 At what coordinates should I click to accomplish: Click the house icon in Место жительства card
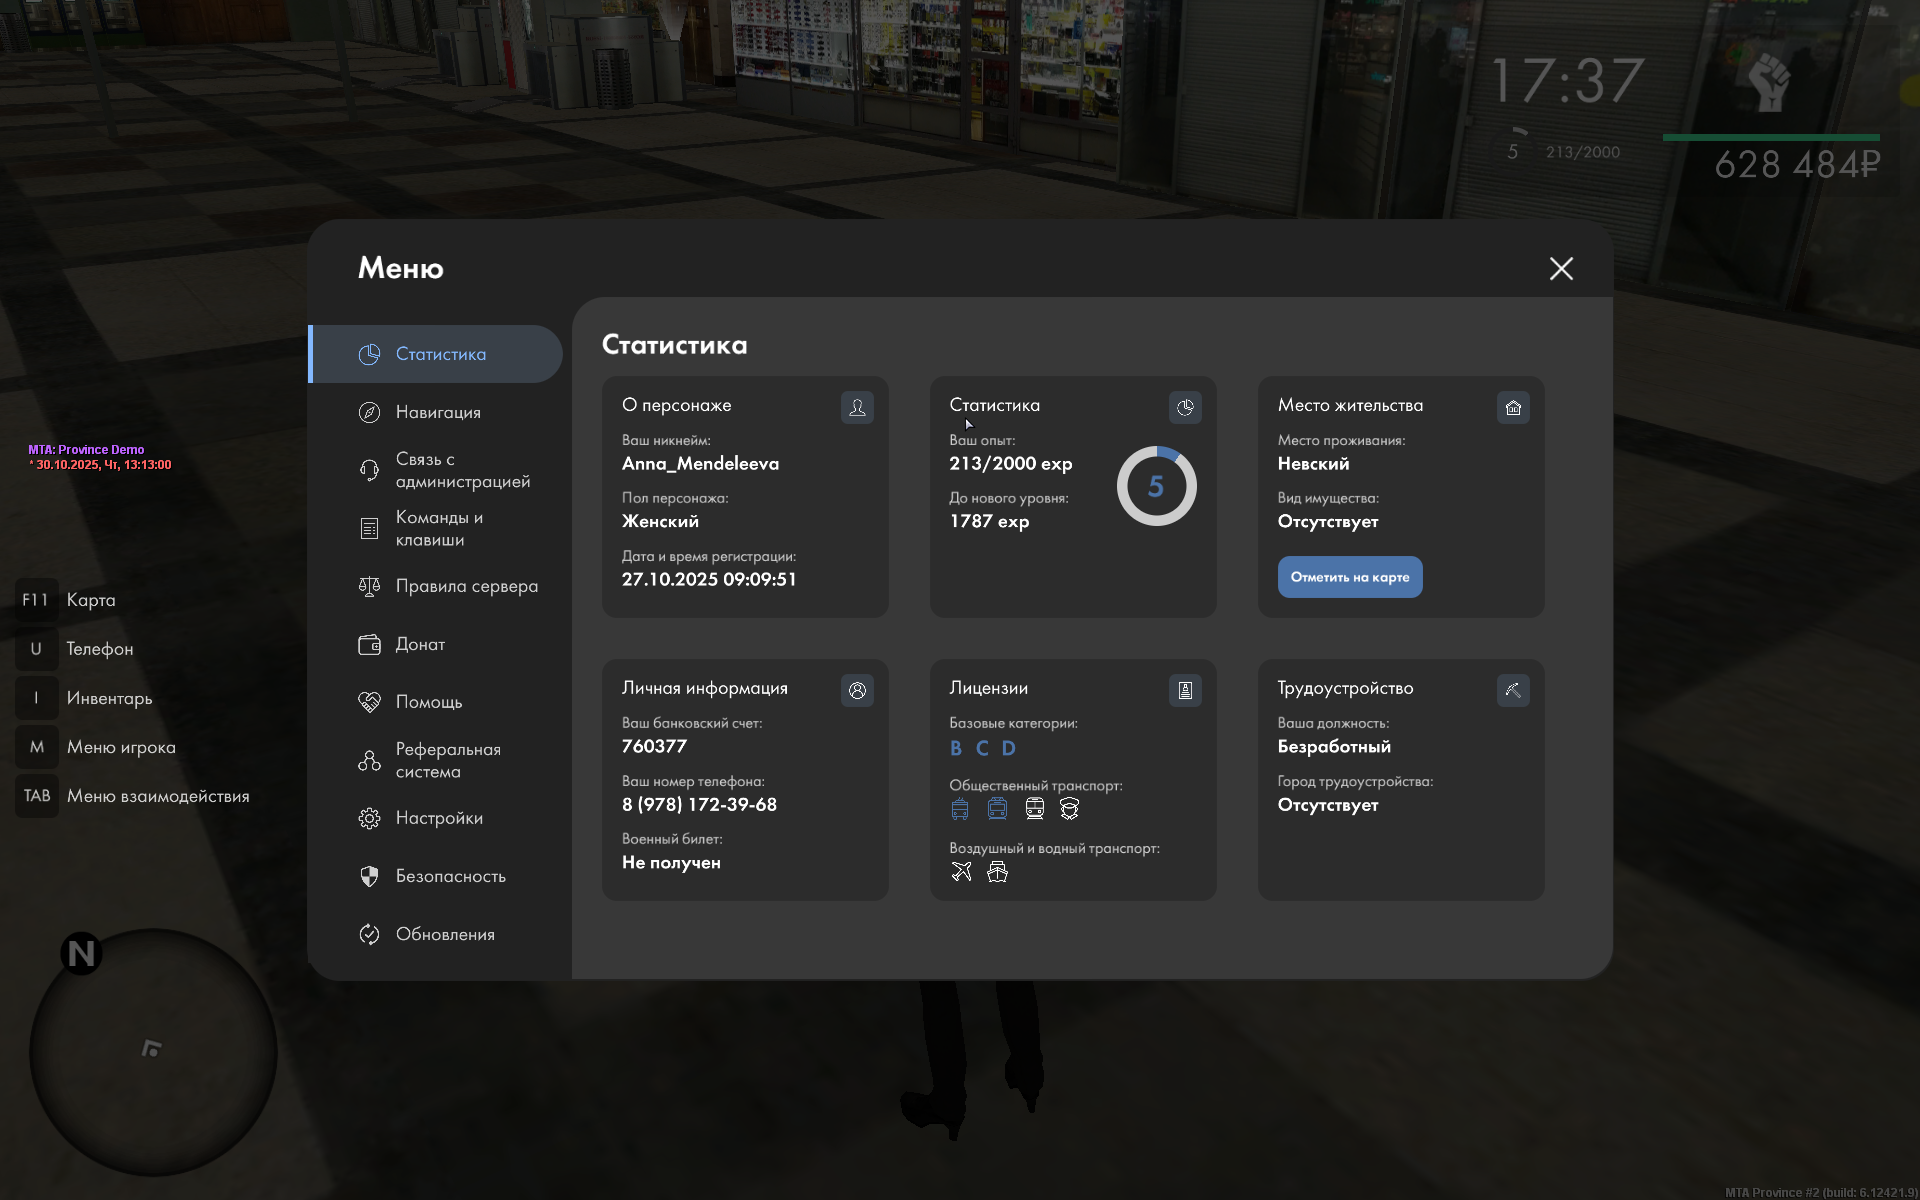coord(1513,407)
